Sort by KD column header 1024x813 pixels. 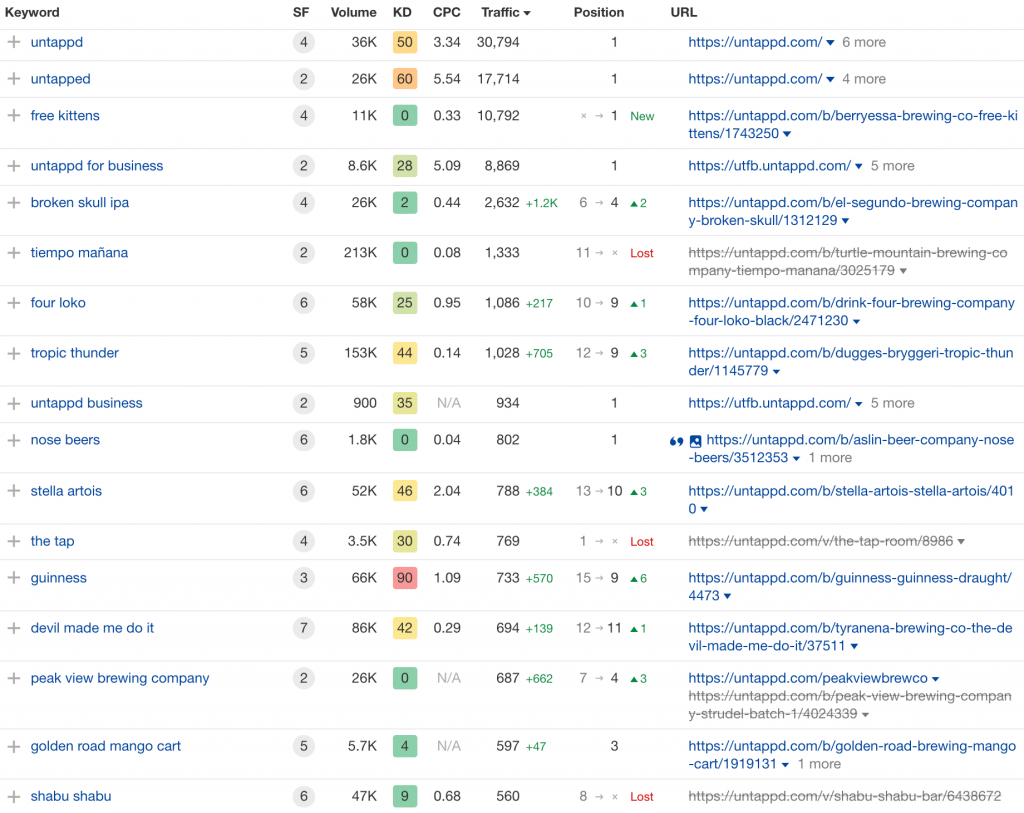(402, 12)
